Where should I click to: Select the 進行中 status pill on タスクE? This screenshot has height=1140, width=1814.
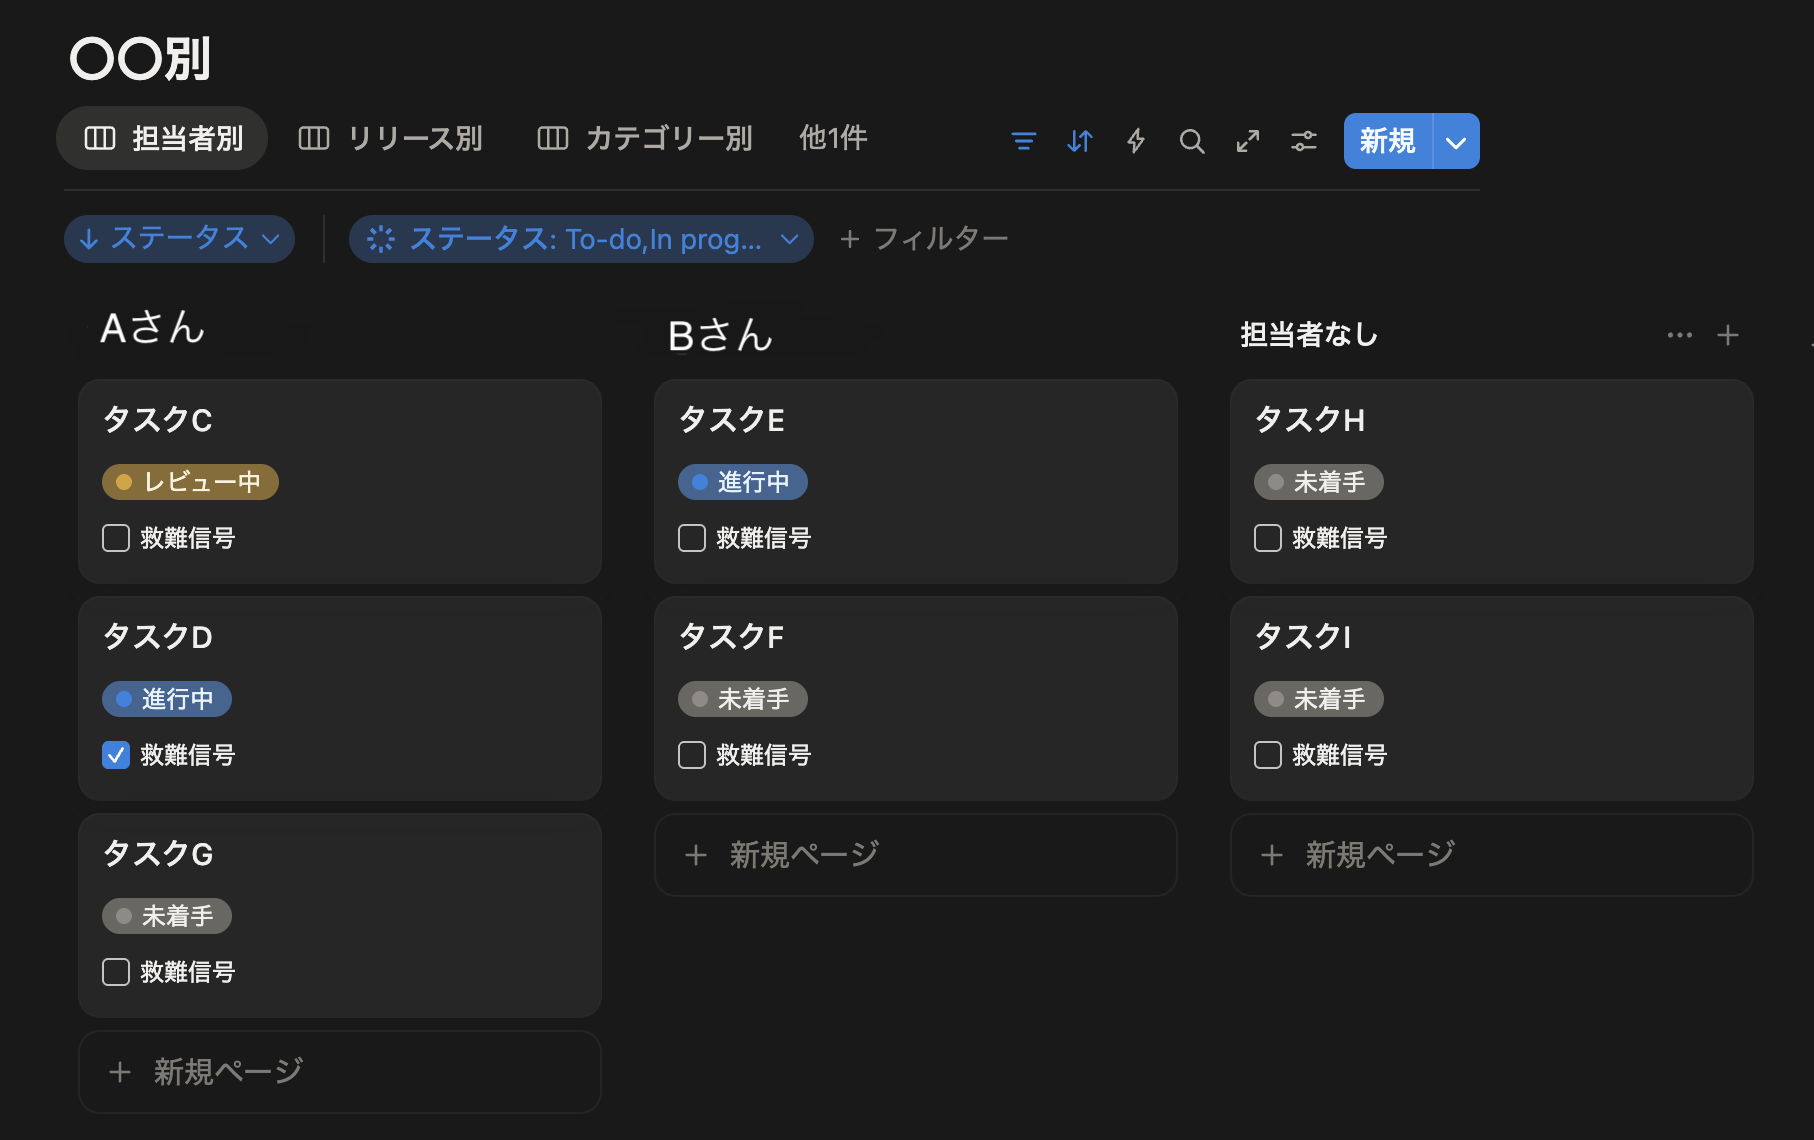743,482
